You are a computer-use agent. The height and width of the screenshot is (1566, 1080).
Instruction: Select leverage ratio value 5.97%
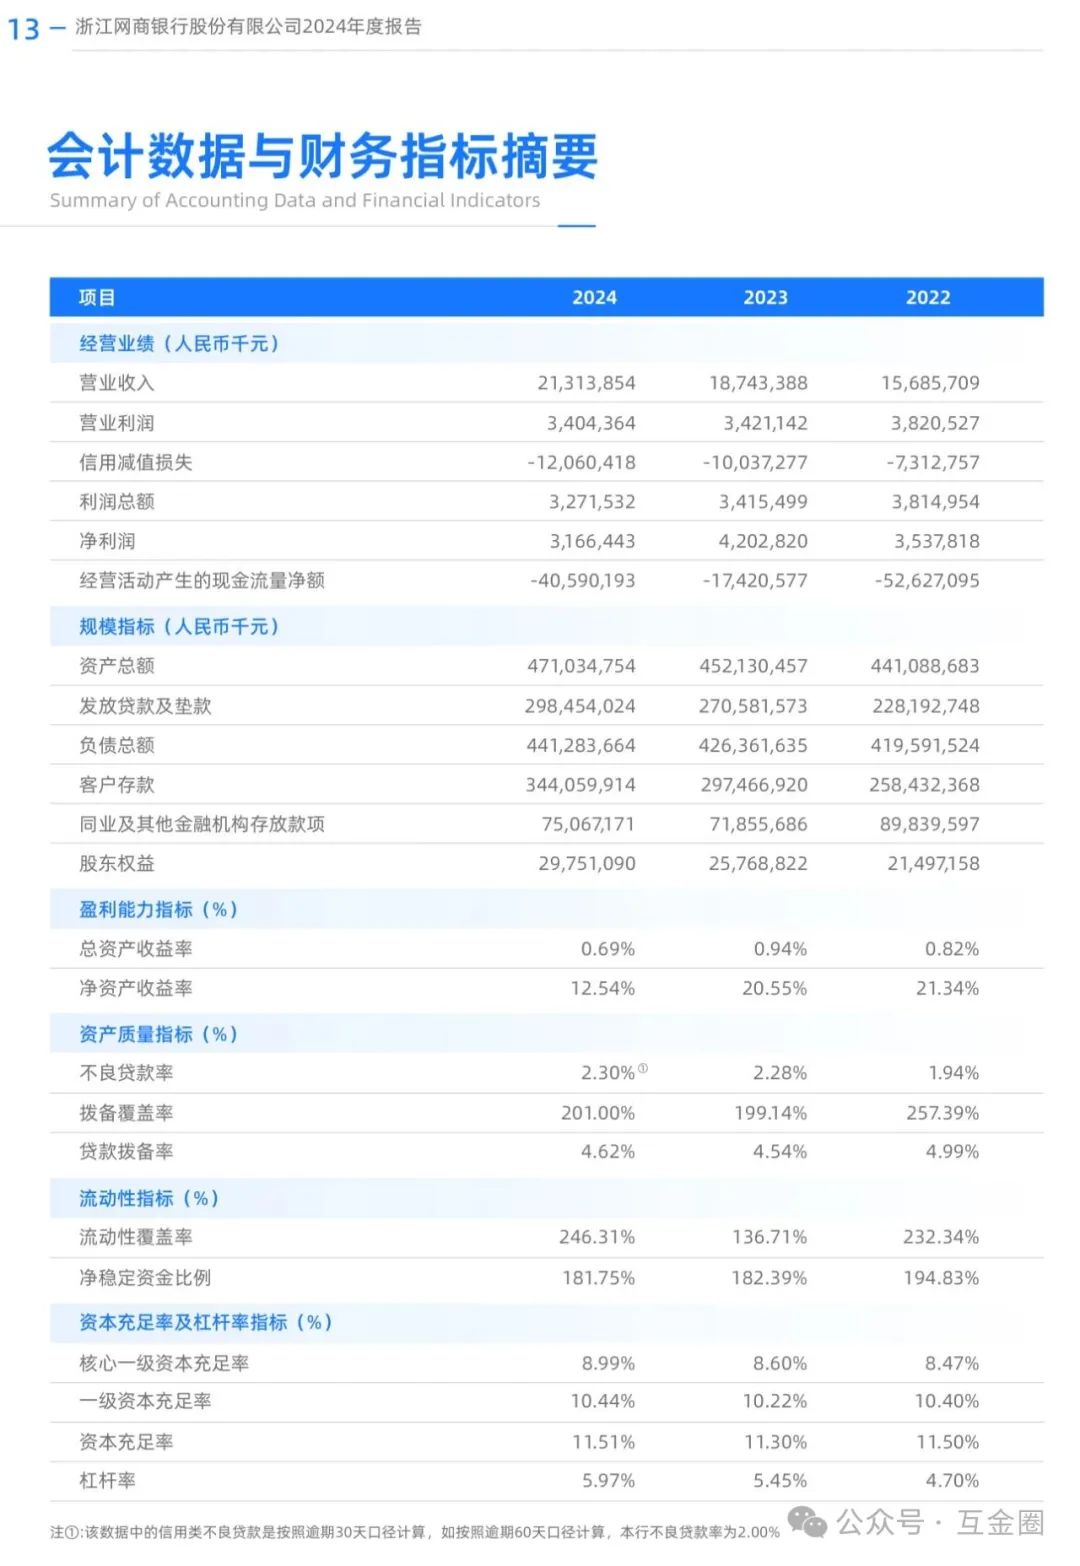pyautogui.click(x=609, y=1480)
